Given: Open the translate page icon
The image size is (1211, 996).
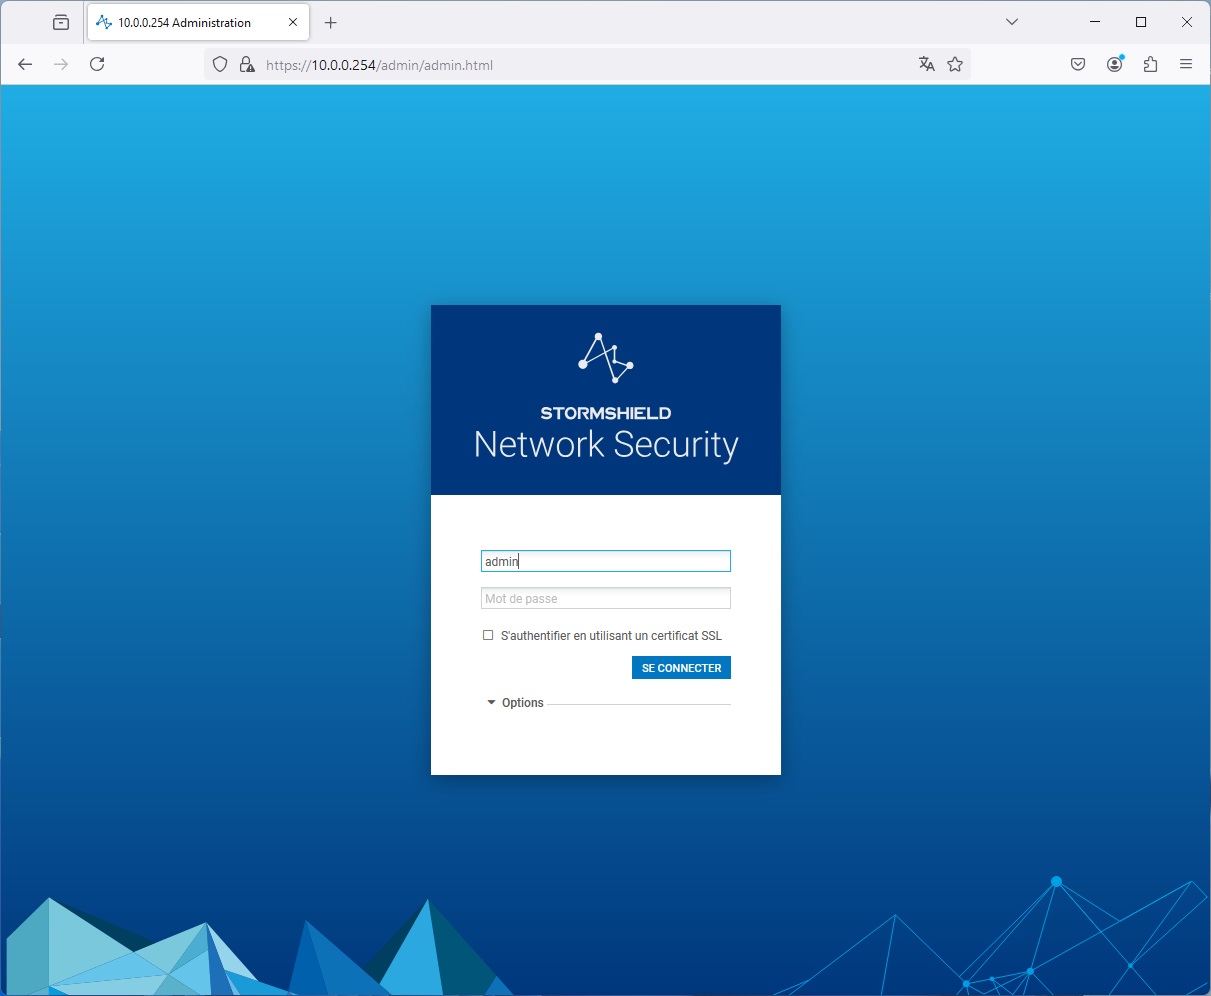Looking at the screenshot, I should (x=927, y=64).
